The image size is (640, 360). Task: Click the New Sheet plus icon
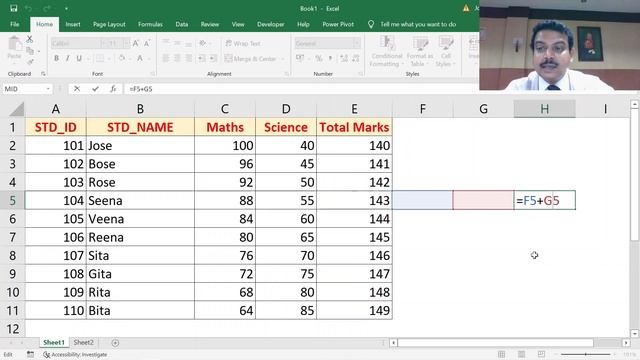click(115, 343)
